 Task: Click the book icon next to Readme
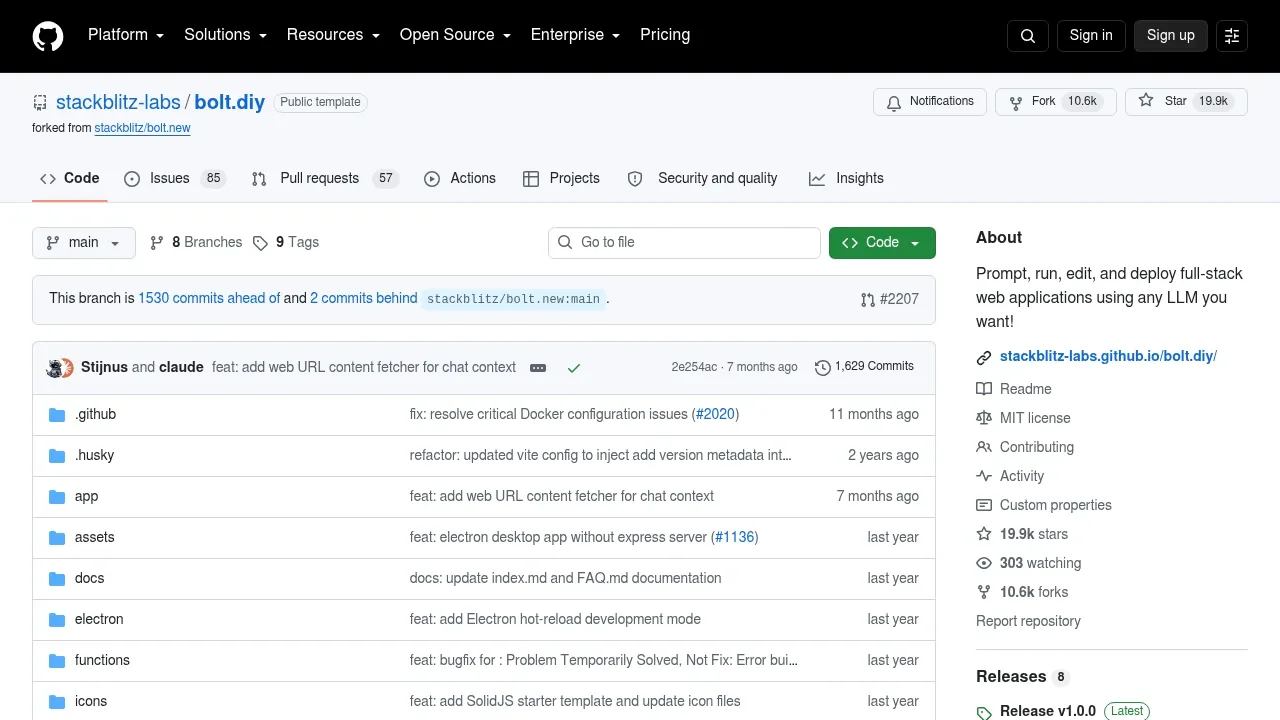(984, 389)
